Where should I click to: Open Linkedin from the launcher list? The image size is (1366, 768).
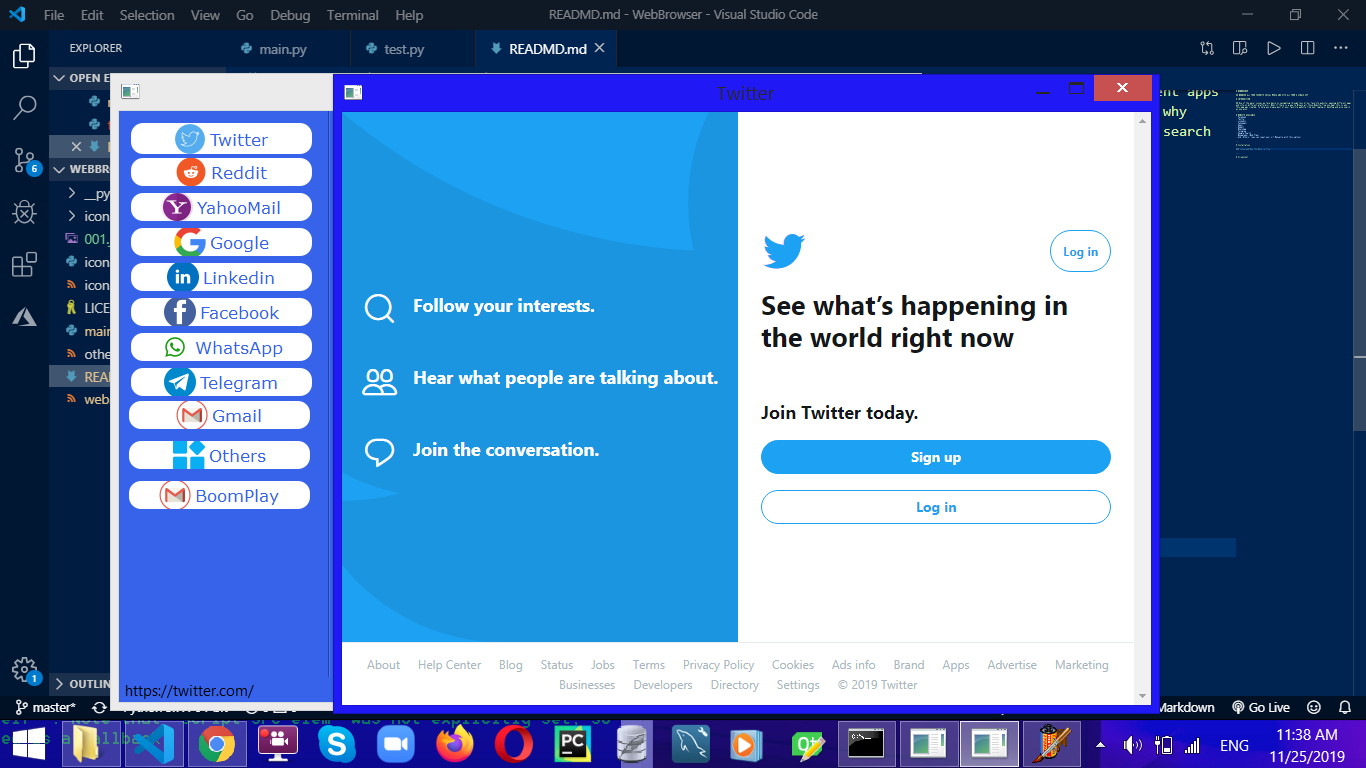pos(221,277)
